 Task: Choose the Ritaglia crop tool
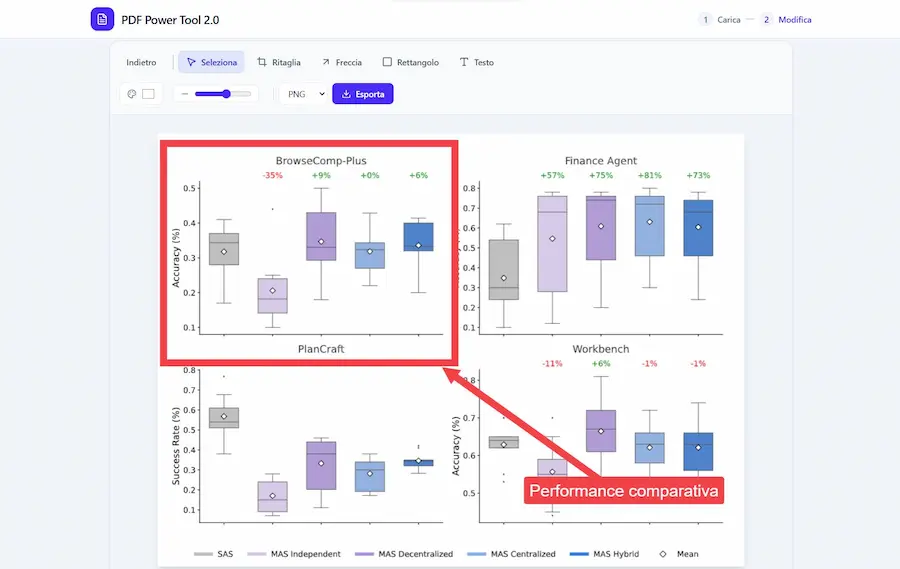279,62
